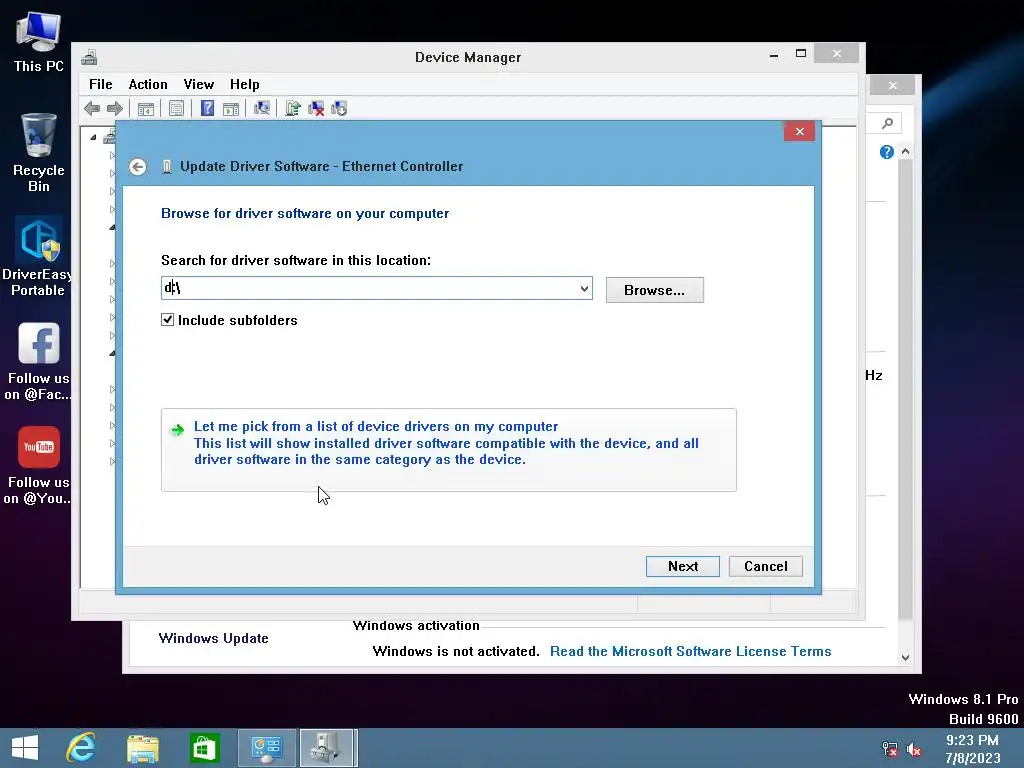1024x768 pixels.
Task: Click the Browse... button
Action: click(654, 290)
